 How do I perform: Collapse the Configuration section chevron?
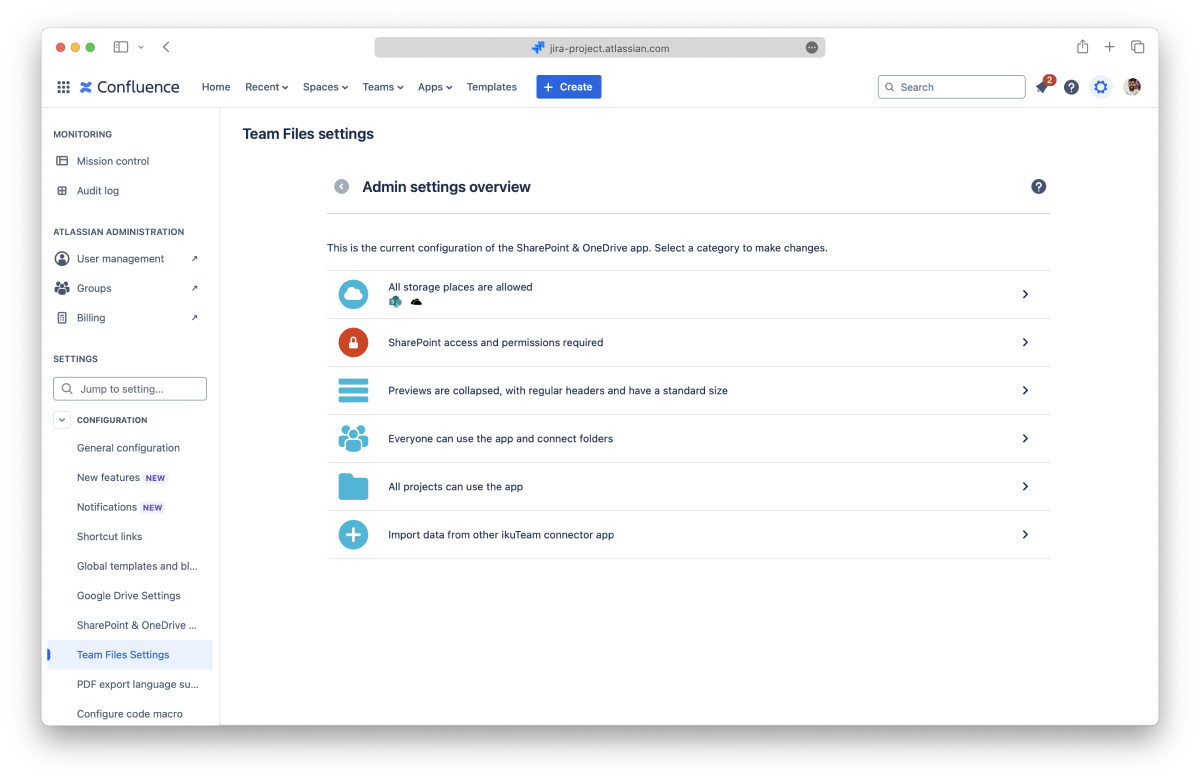point(62,420)
